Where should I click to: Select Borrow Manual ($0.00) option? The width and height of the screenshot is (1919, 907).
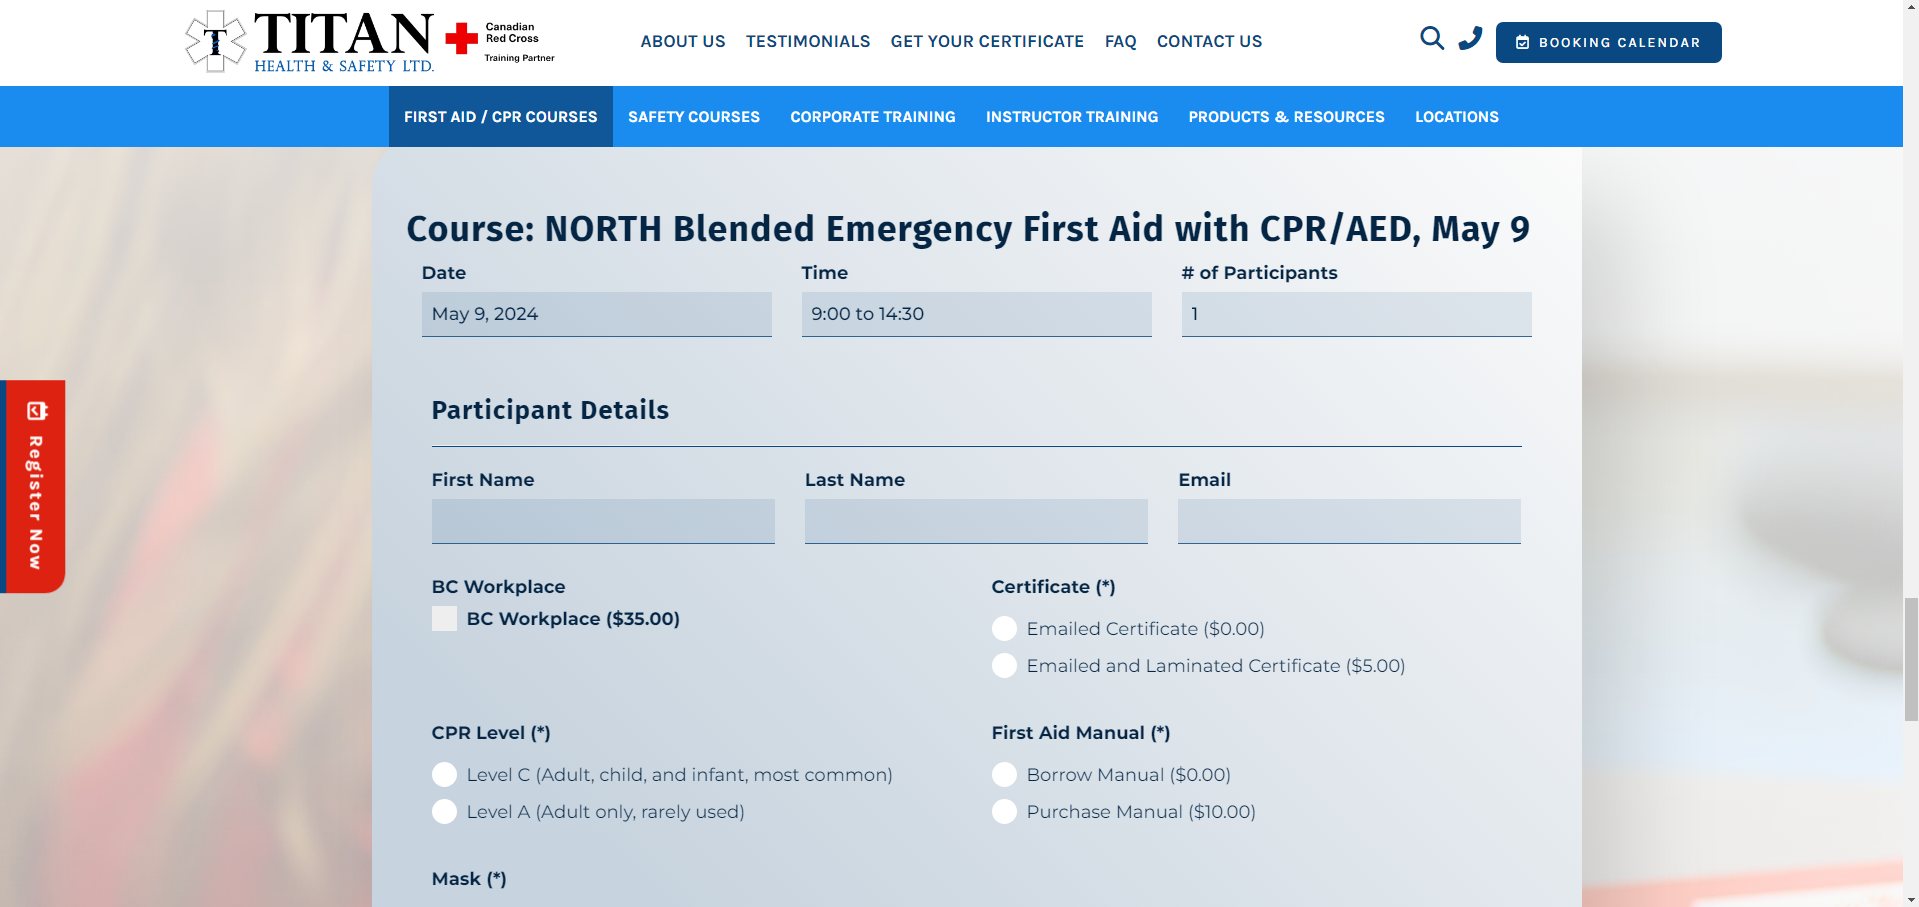pos(1004,775)
